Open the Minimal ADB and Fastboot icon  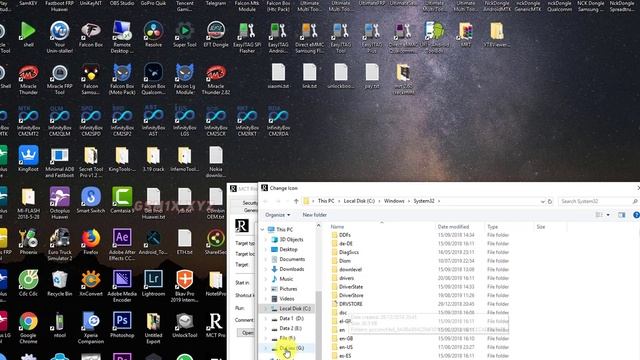click(60, 162)
